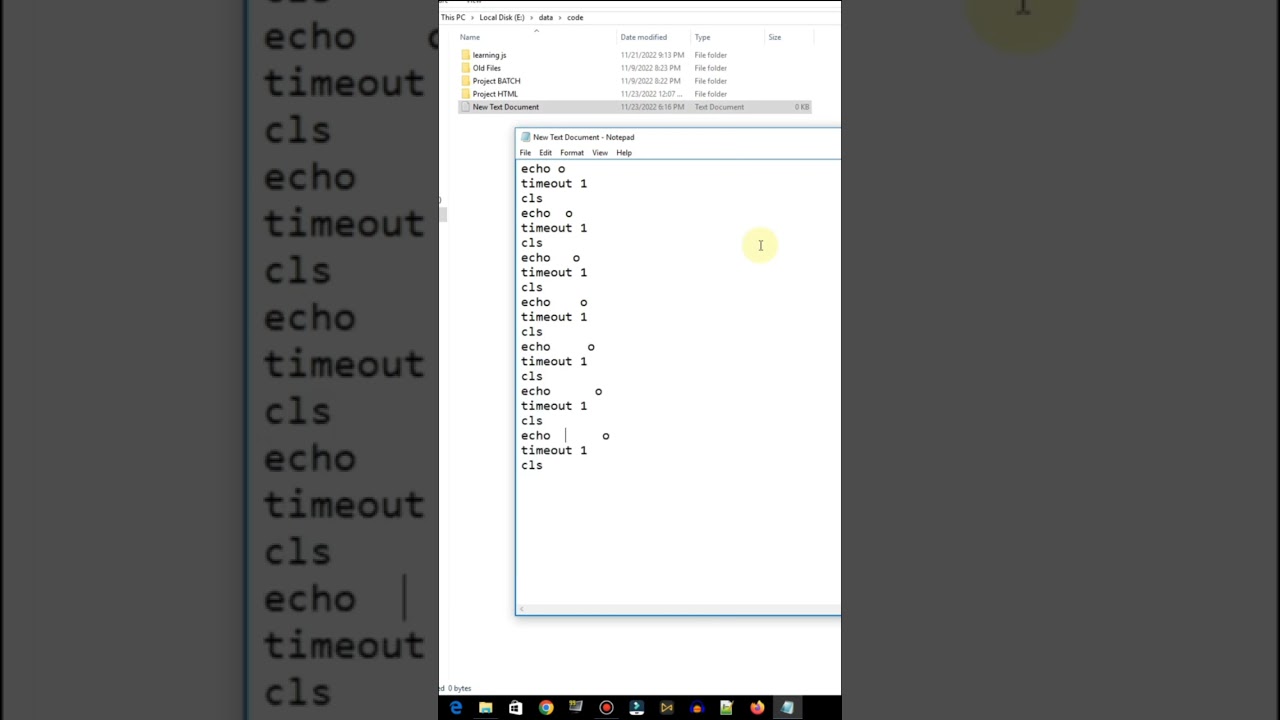Open Google Chrome from the taskbar

(x=546, y=708)
